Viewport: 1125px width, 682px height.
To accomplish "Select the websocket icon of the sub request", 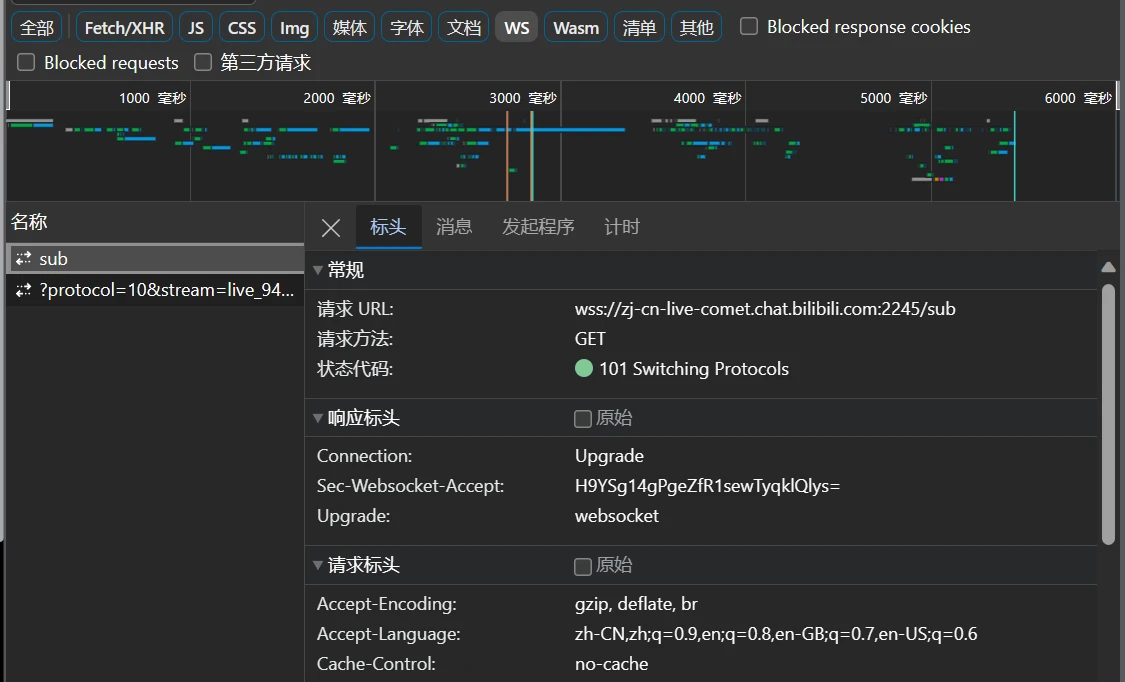I will (24, 258).
